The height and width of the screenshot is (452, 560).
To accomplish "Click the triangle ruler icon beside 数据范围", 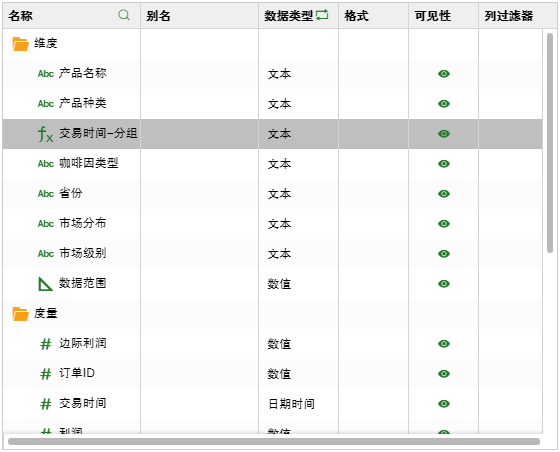I will coord(45,284).
